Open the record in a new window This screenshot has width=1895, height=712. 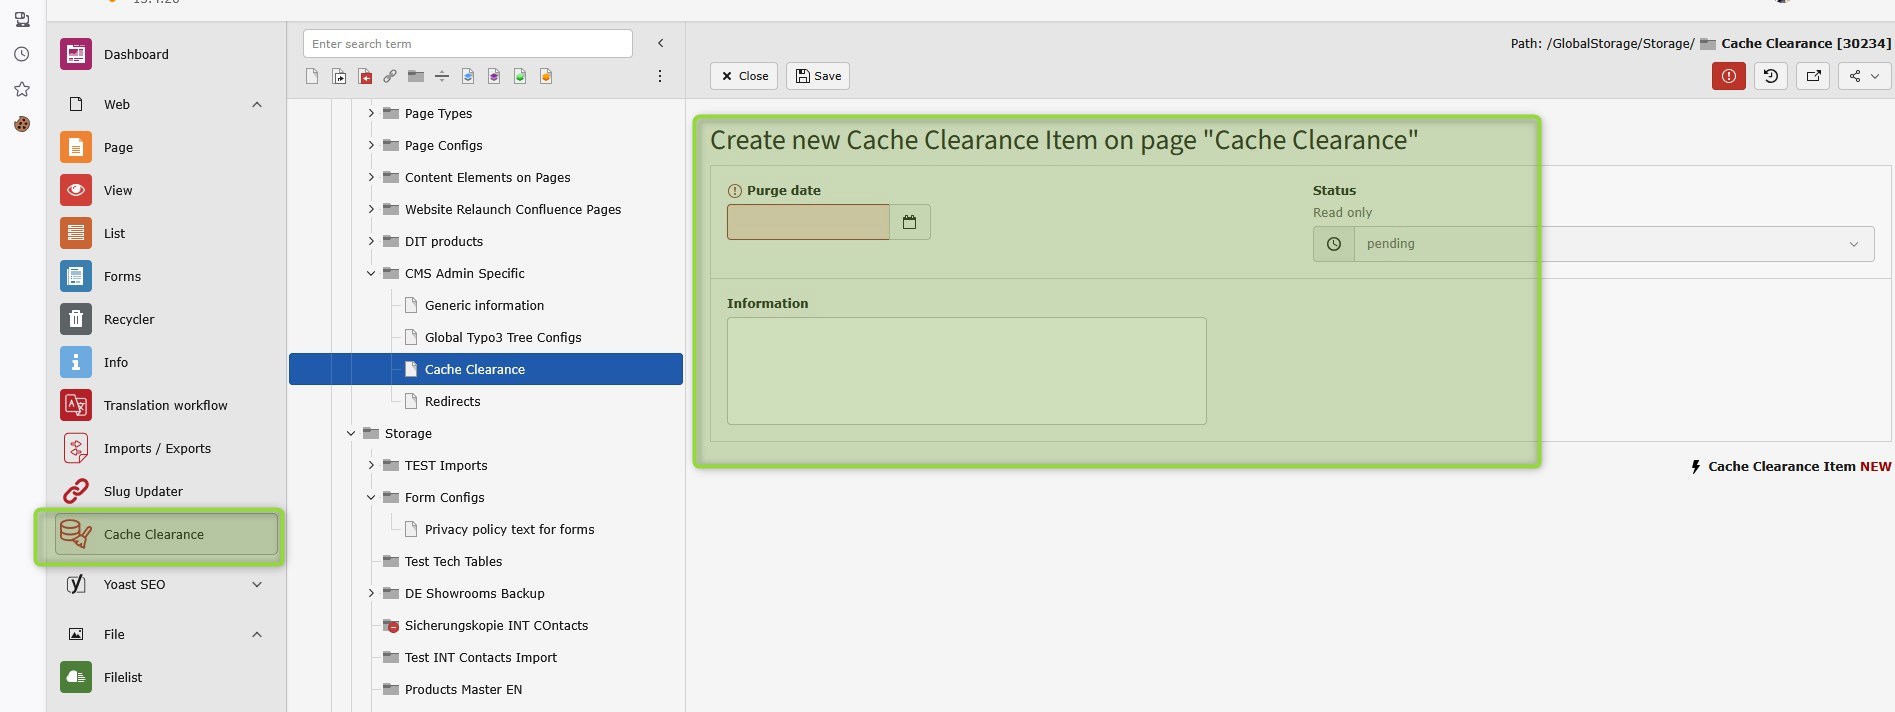click(1813, 76)
